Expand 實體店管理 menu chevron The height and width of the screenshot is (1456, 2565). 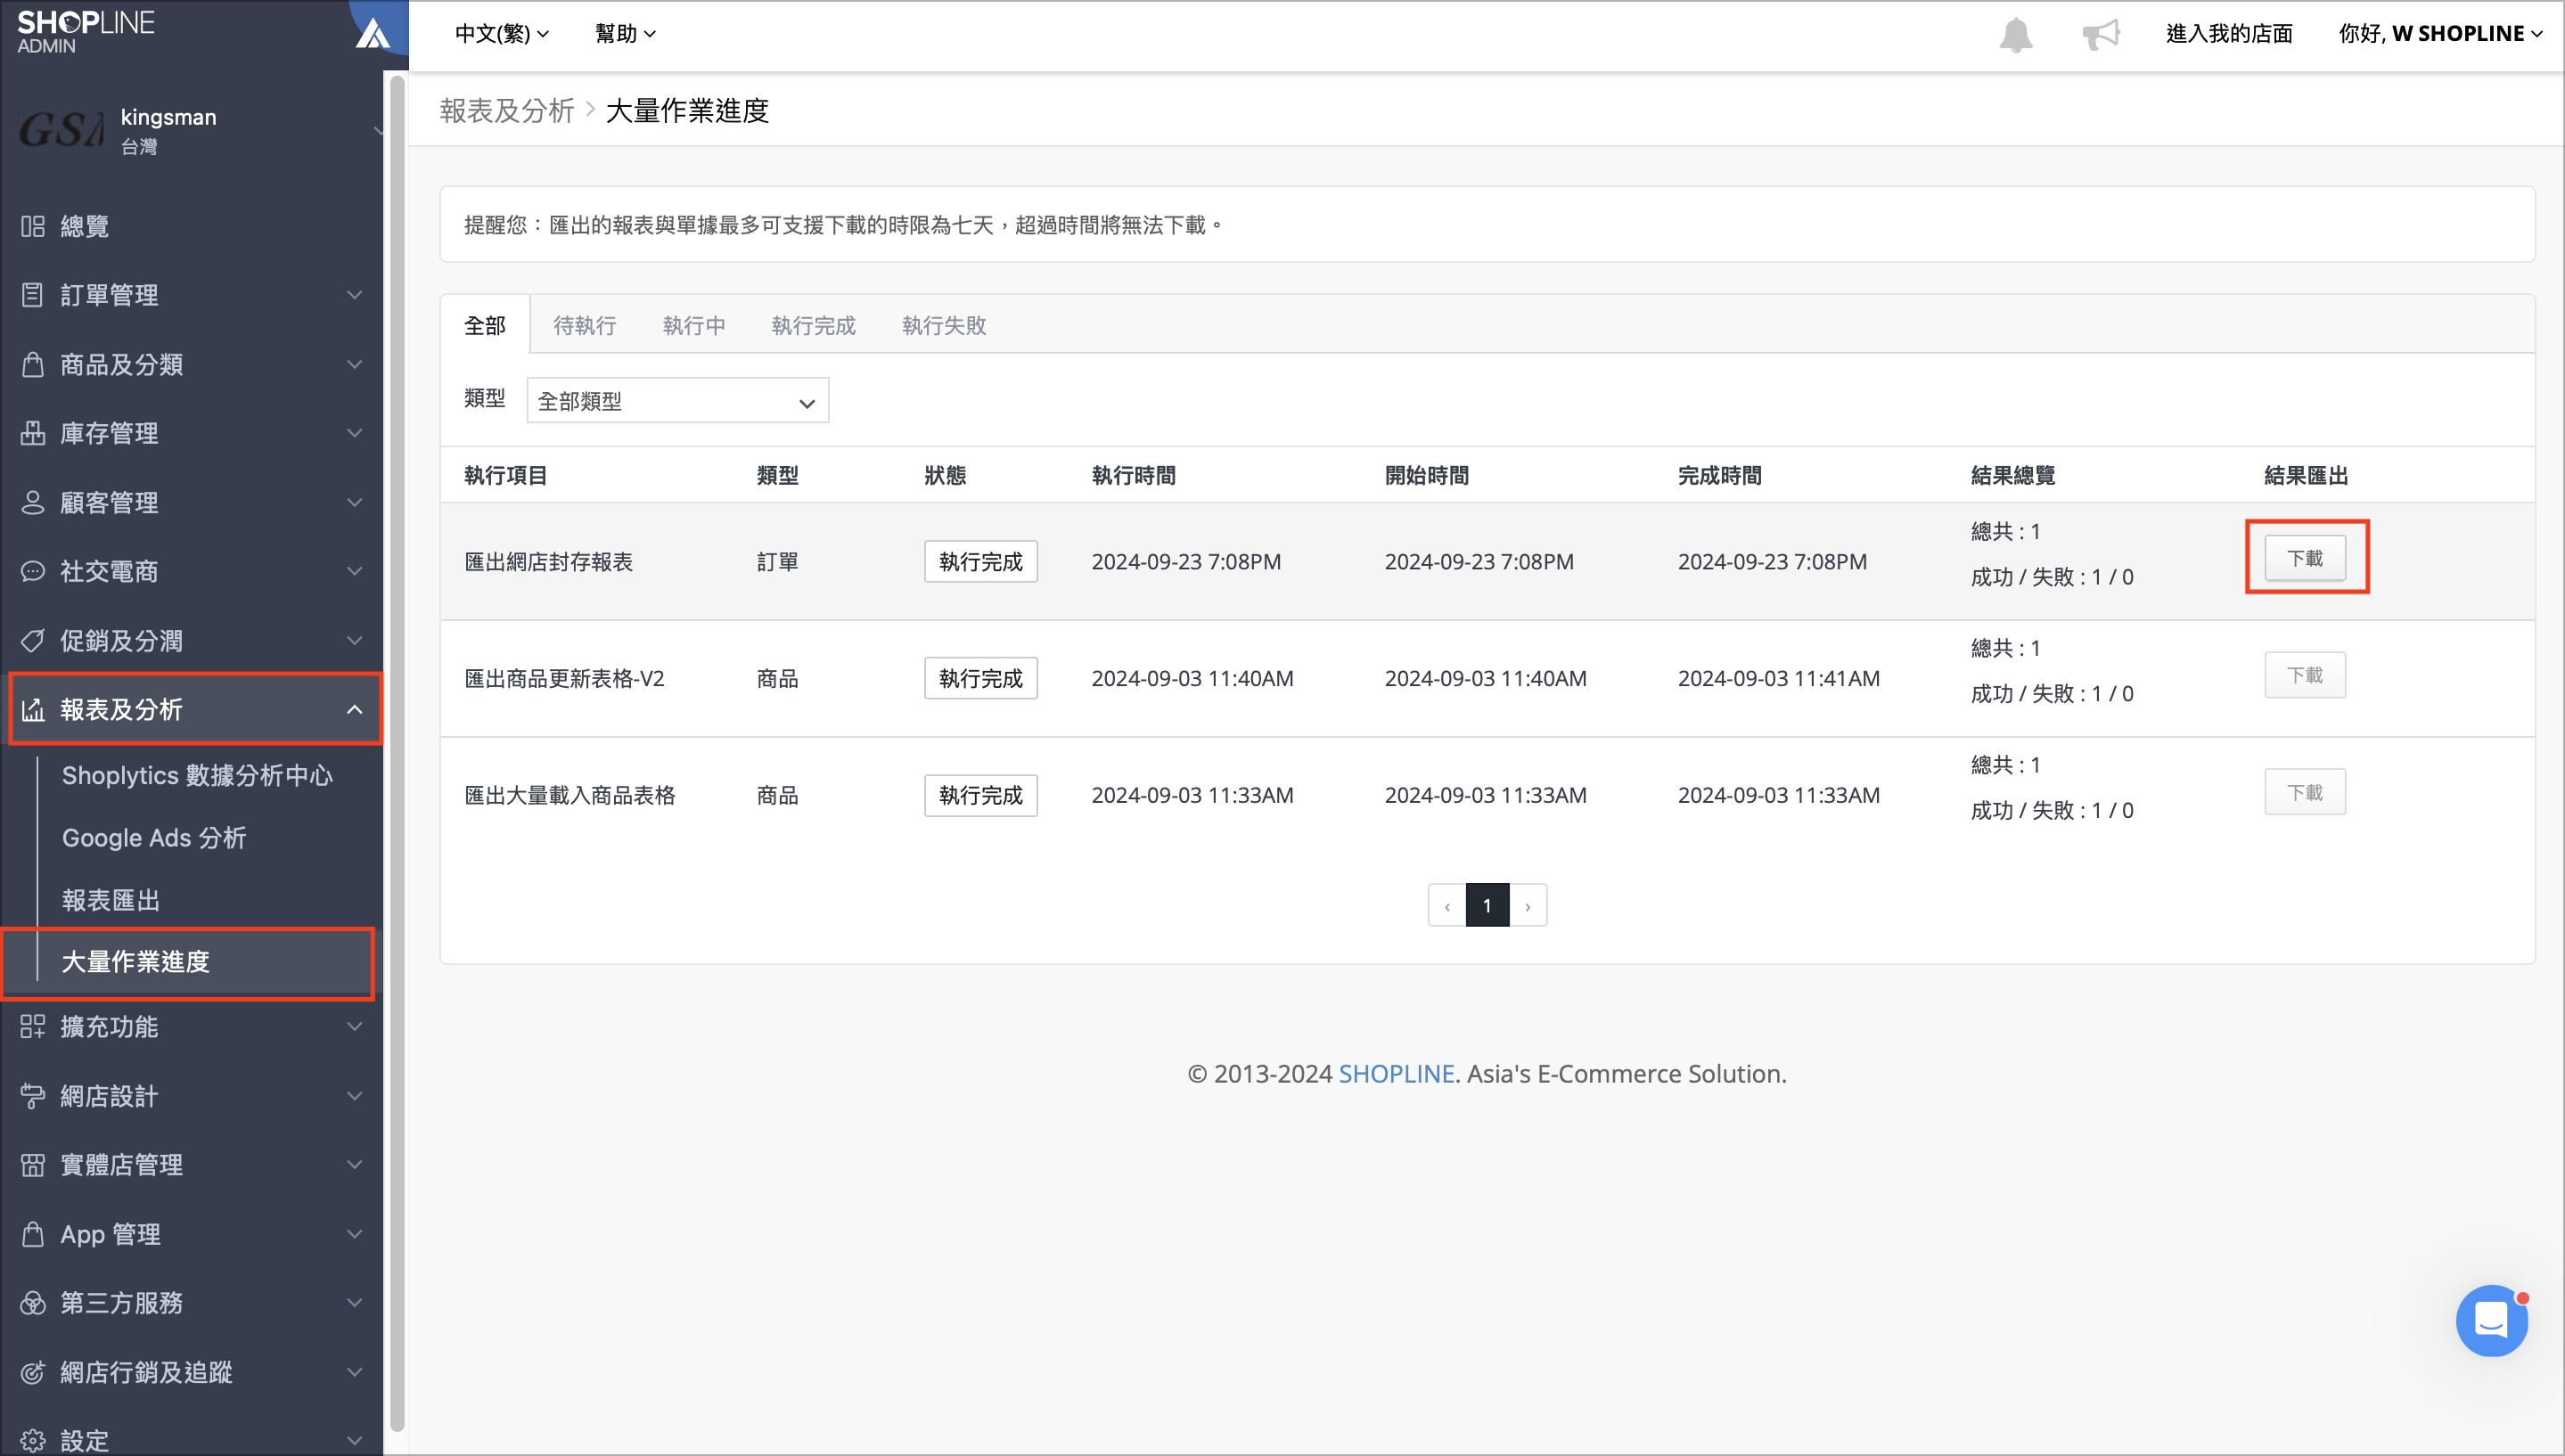coord(355,1165)
